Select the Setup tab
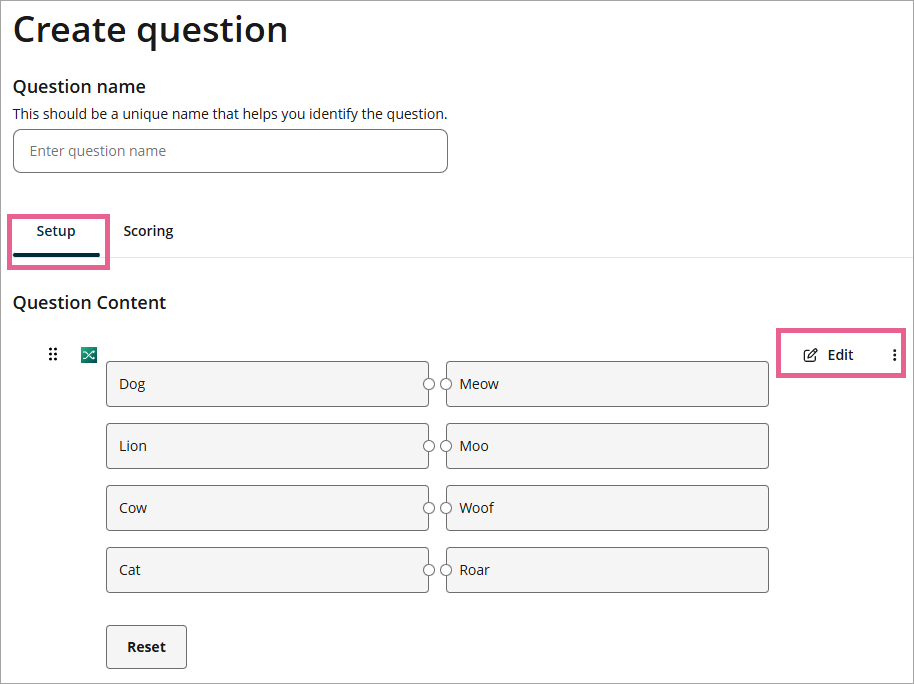914x684 pixels. [56, 231]
